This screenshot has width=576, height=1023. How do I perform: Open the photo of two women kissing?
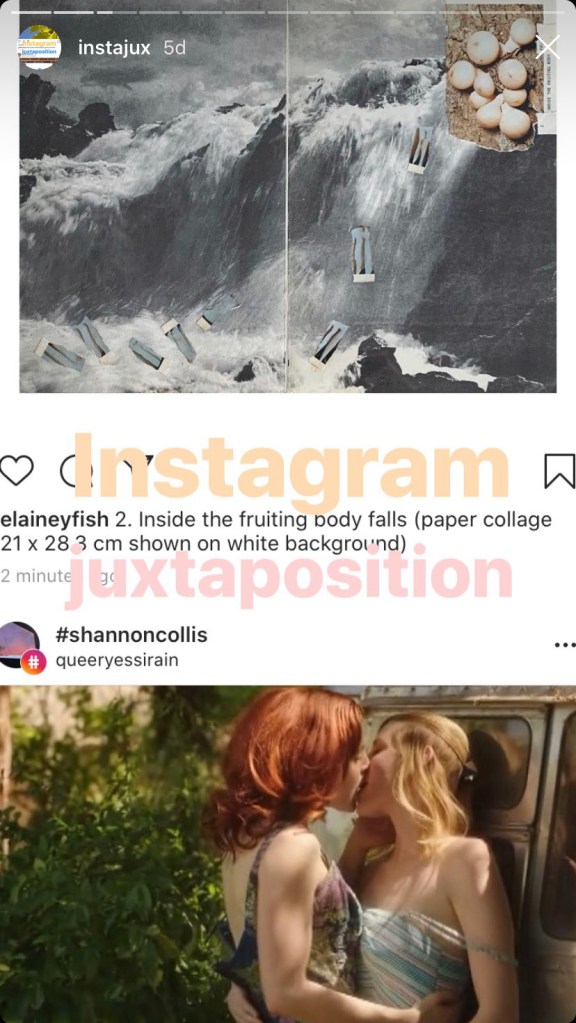coord(288,854)
